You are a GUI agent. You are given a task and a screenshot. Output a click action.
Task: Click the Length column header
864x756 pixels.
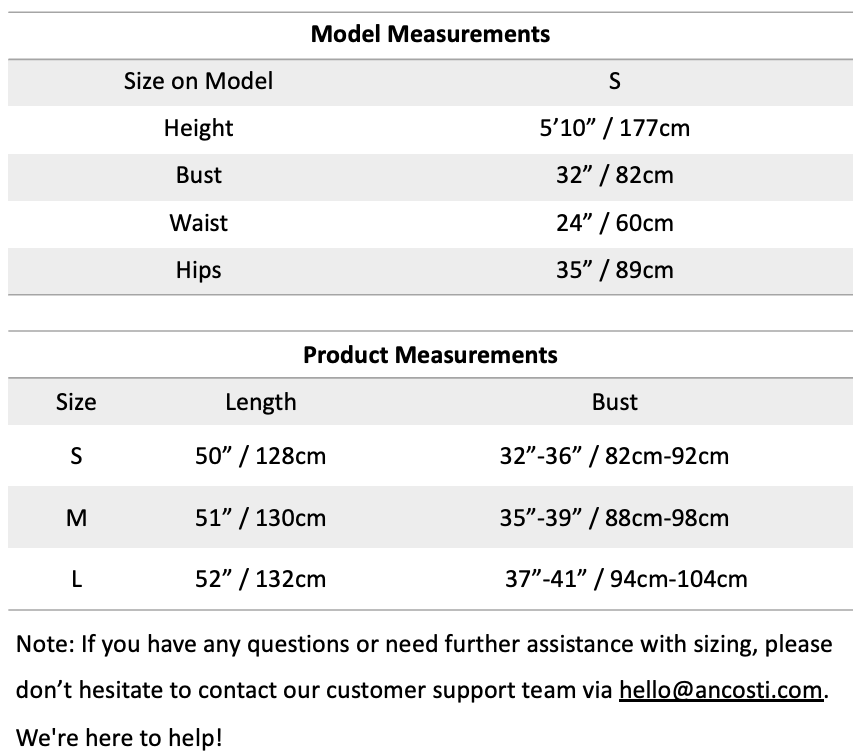click(260, 402)
